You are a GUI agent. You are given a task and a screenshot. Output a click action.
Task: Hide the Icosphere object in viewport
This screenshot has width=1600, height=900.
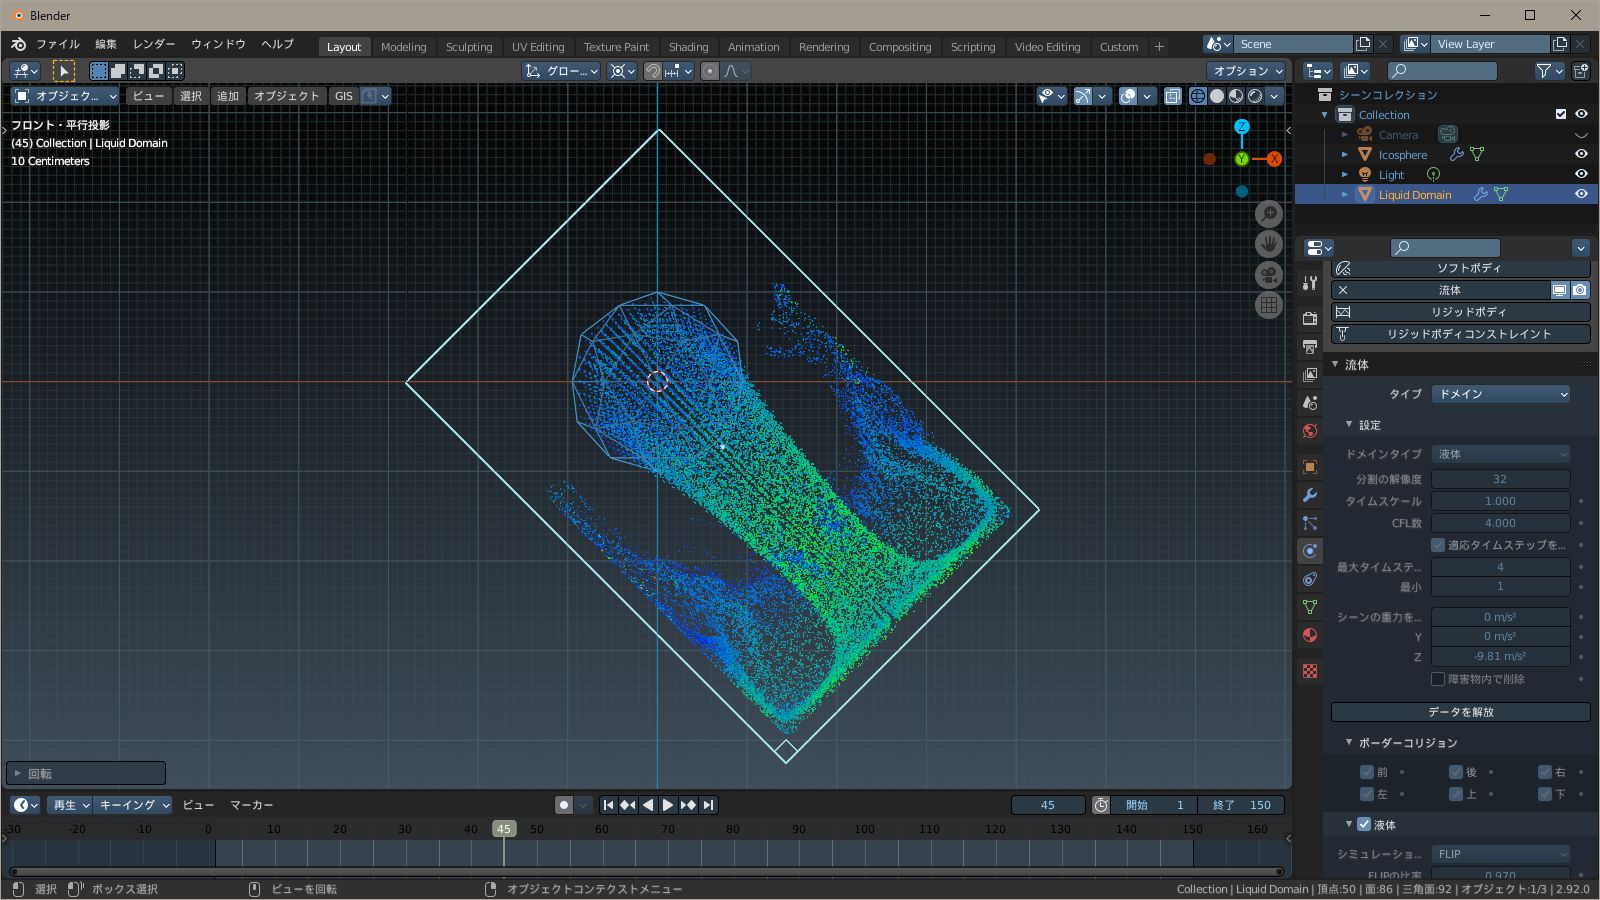(1581, 154)
